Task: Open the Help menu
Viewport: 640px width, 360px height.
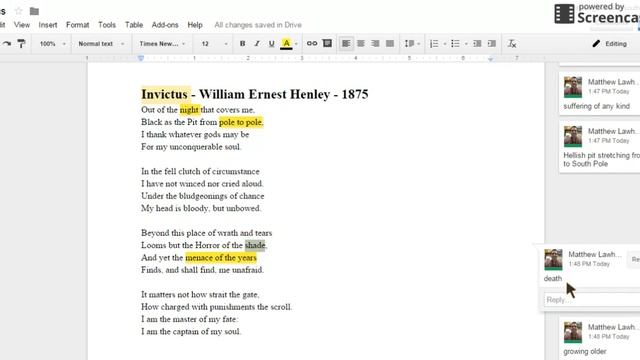Action: point(195,25)
